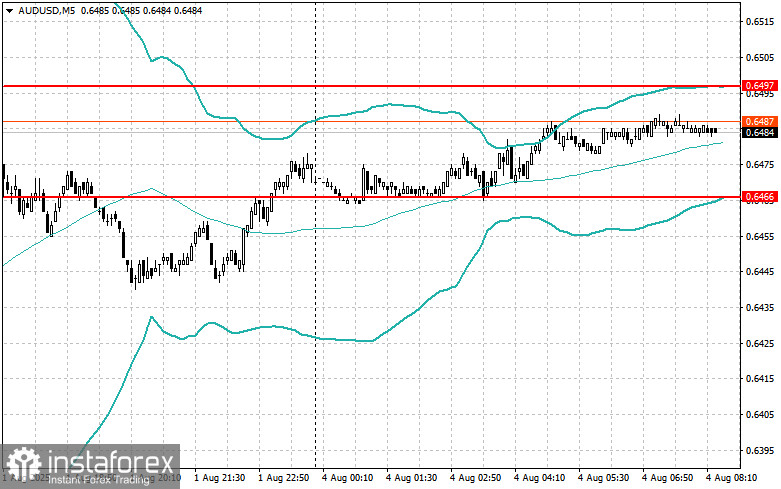
Task: Click the 1 Aug 22:50 time label
Action: (283, 478)
